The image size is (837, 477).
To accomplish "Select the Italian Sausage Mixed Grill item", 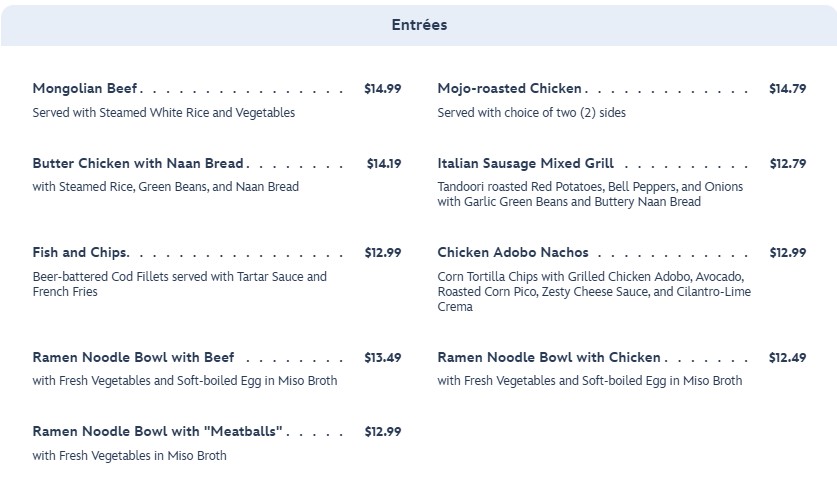I will (x=525, y=163).
